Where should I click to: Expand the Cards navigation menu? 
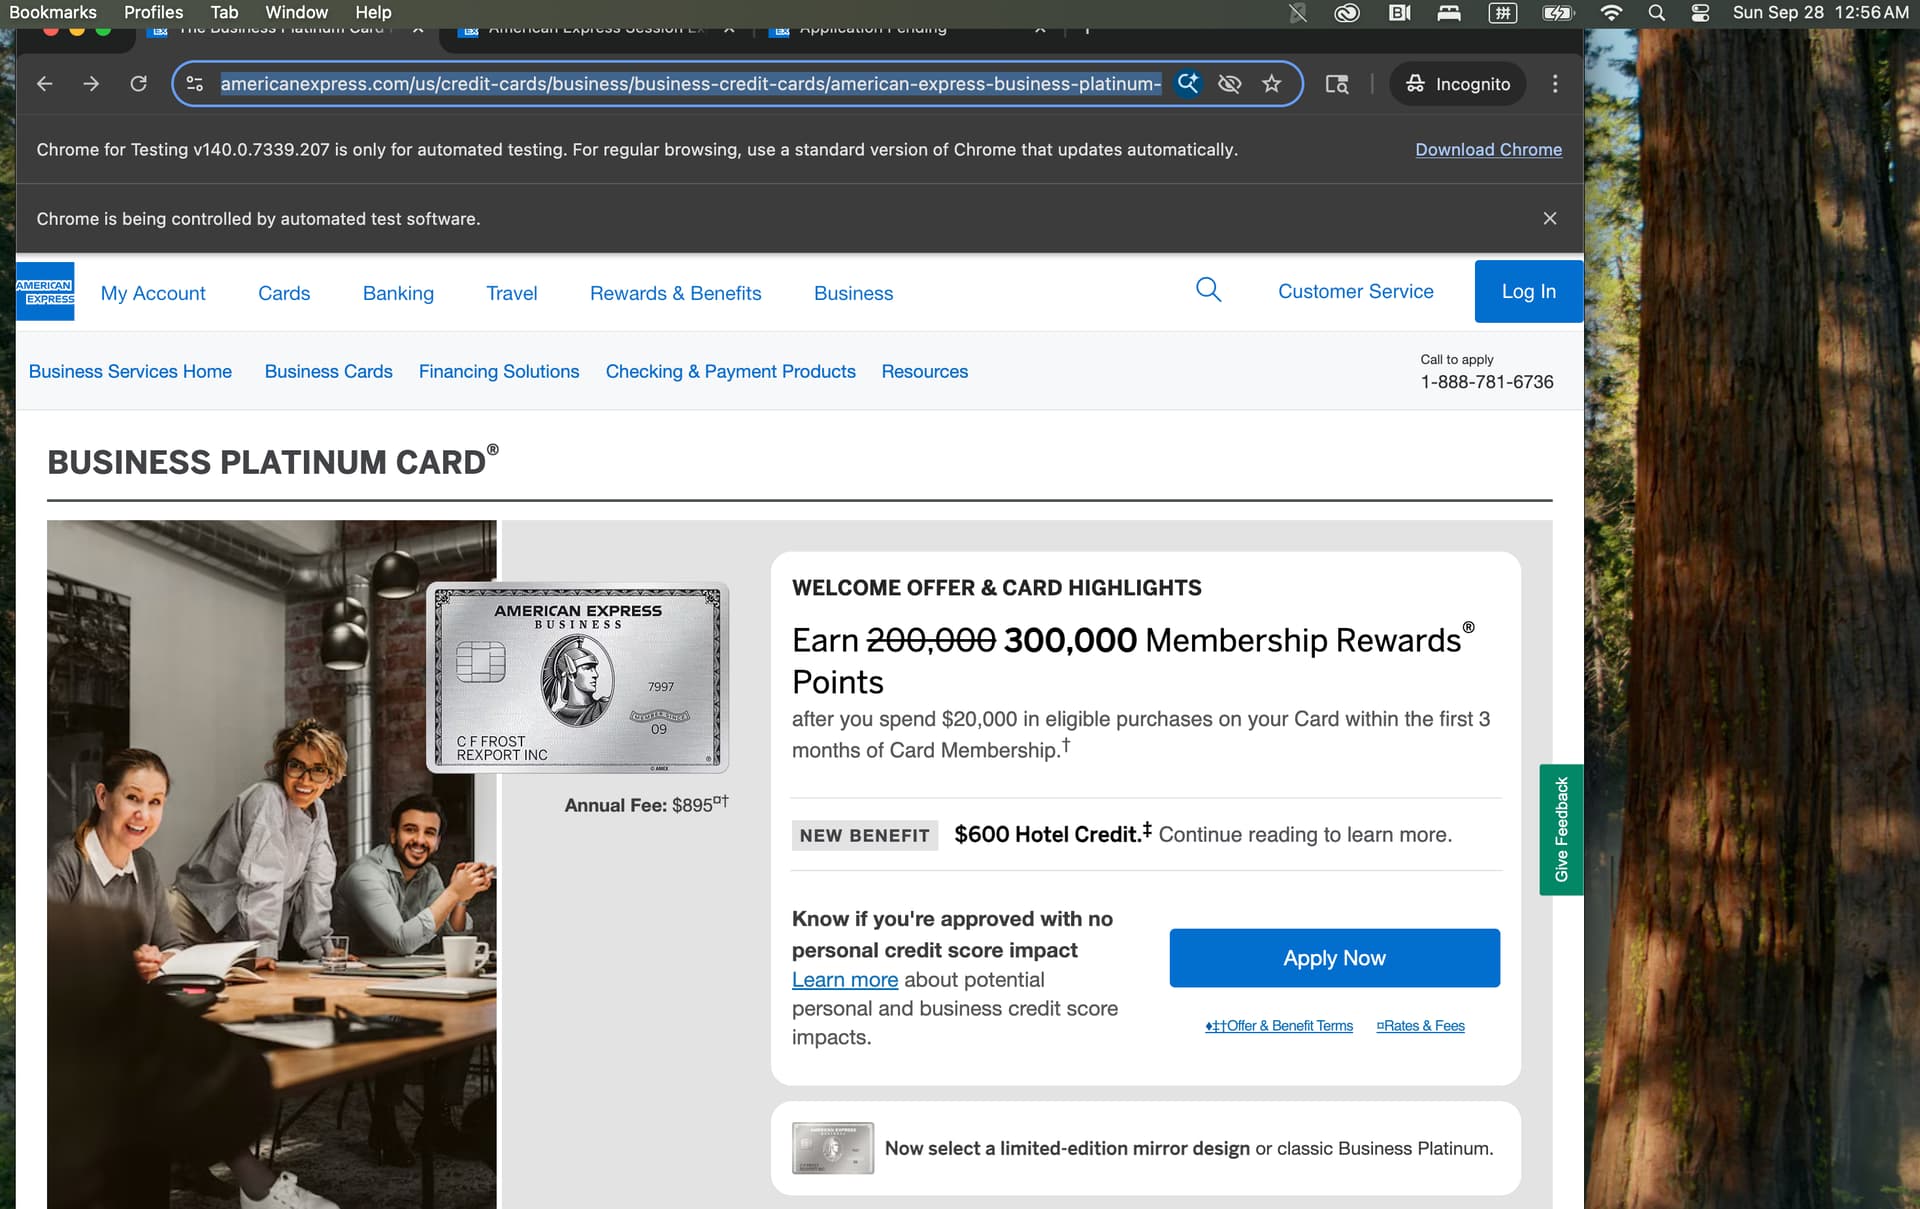pos(284,293)
